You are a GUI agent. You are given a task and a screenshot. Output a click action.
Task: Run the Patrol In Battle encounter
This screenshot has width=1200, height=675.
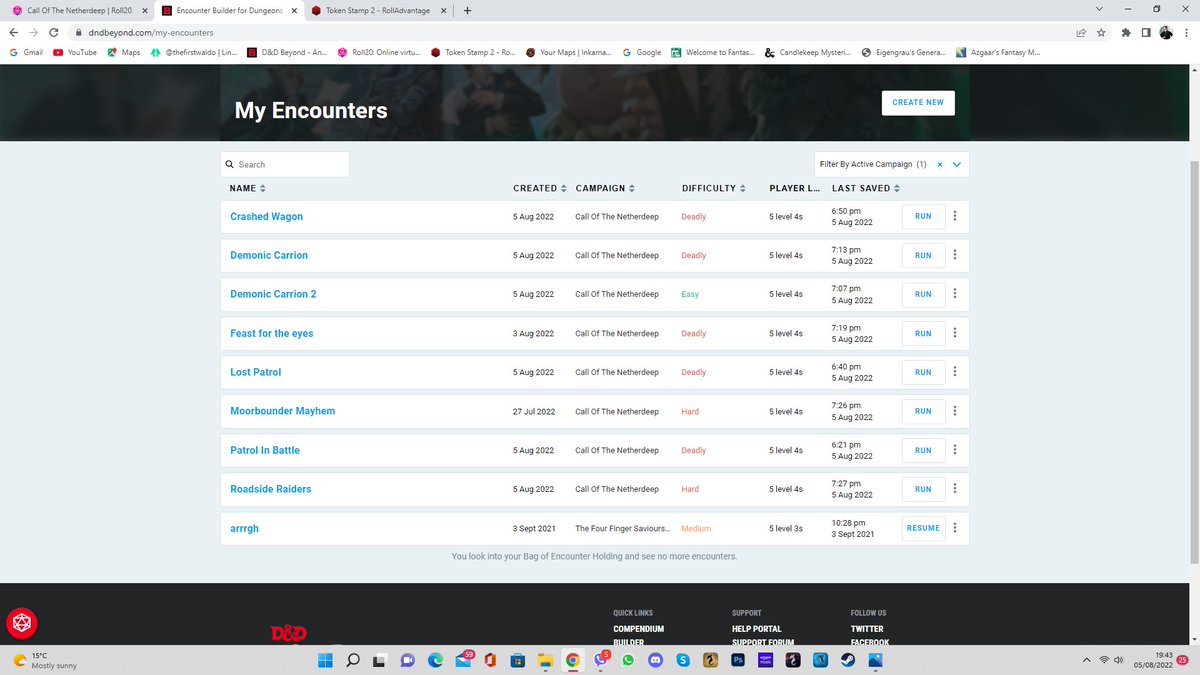(x=923, y=450)
